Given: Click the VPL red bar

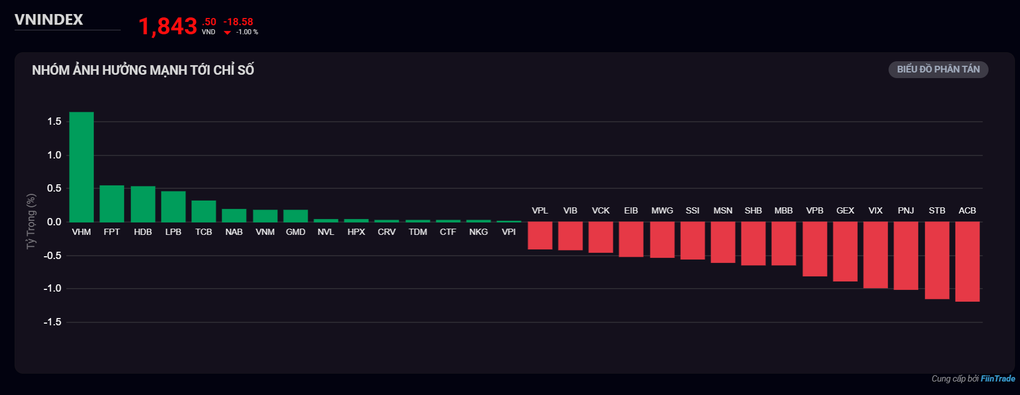Looking at the screenshot, I should [540, 236].
